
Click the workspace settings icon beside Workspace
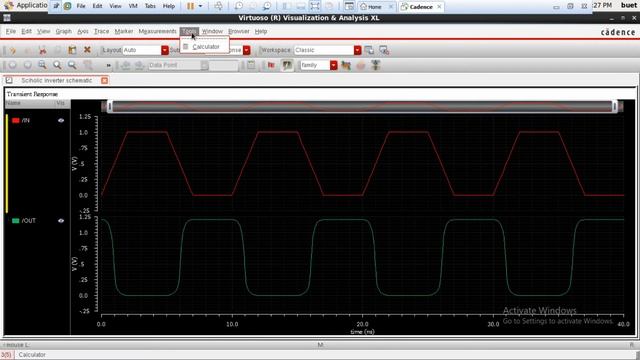coord(384,50)
